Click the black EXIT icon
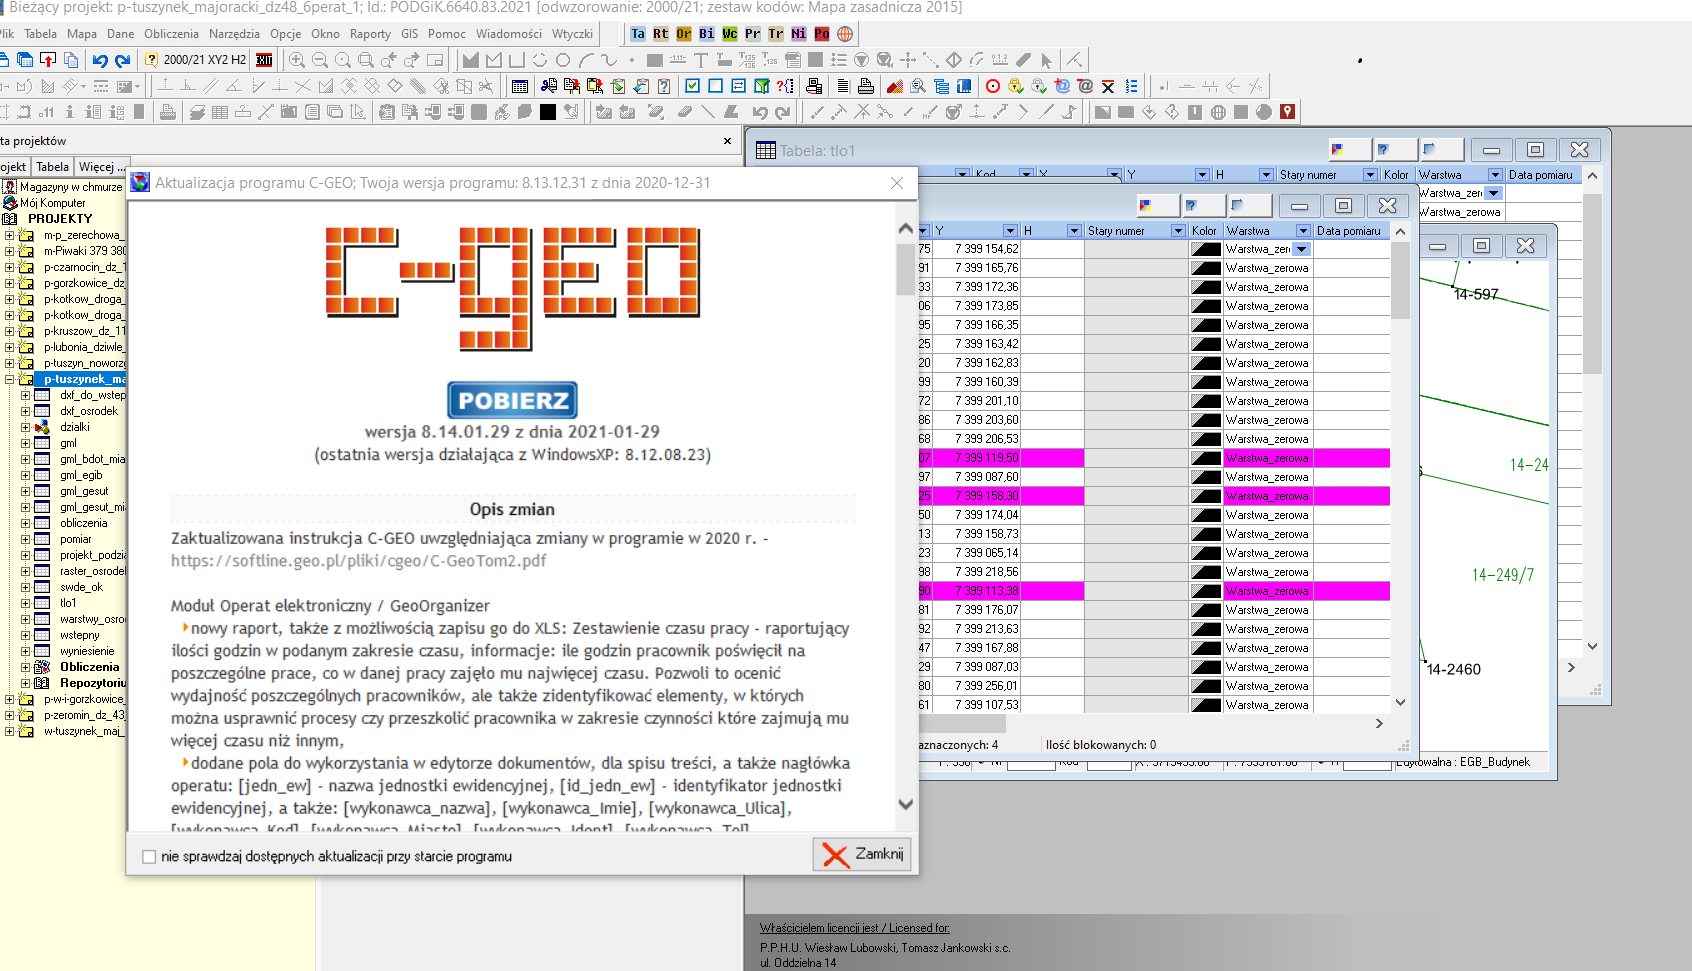This screenshot has width=1692, height=971. pos(264,60)
